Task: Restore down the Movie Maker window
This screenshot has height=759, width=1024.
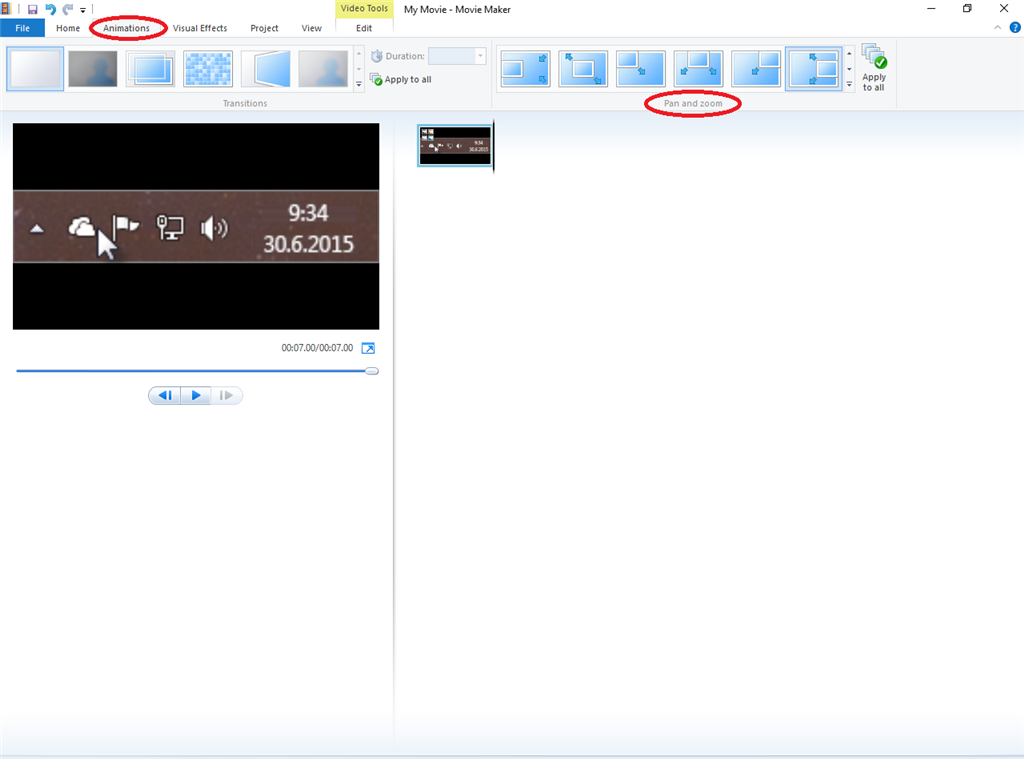Action: pos(967,8)
